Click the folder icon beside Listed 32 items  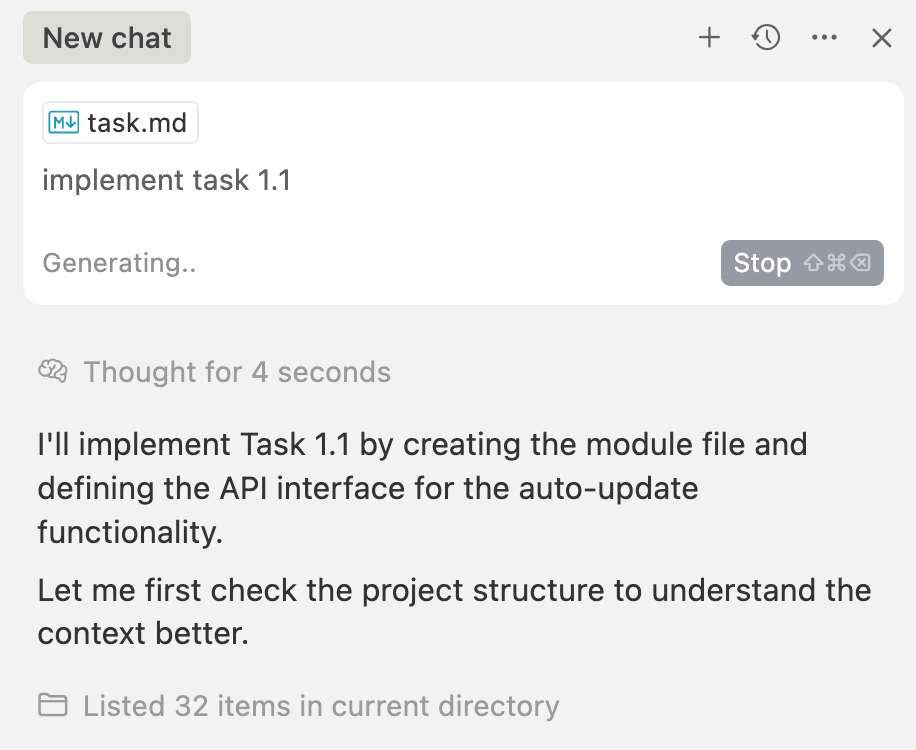coord(53,706)
